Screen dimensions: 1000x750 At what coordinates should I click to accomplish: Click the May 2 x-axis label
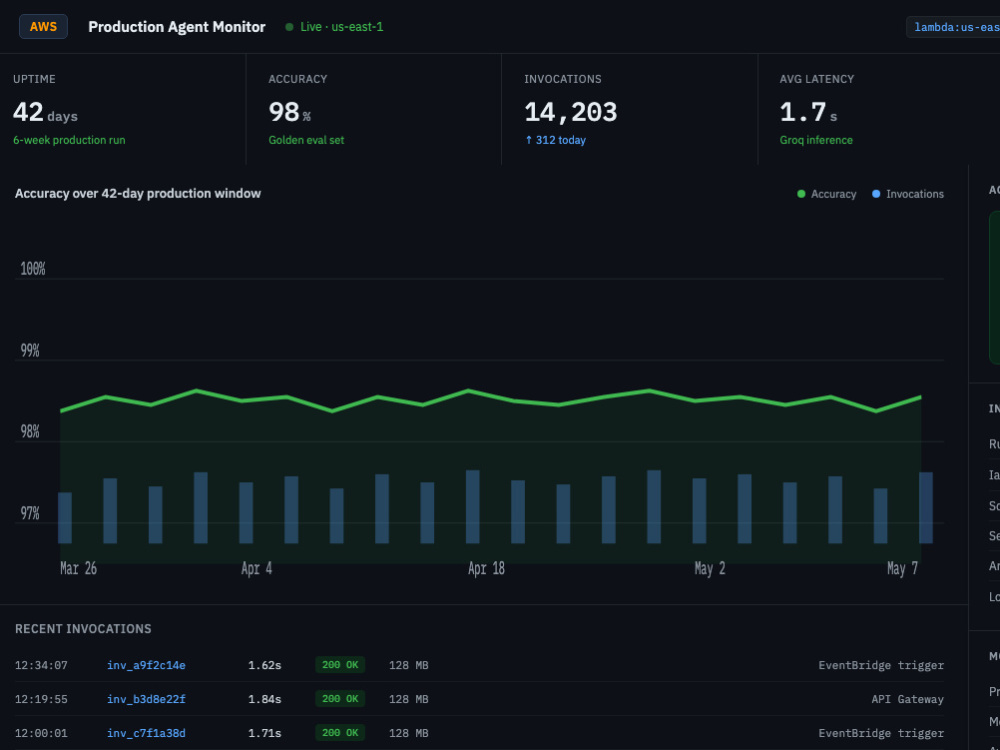710,568
